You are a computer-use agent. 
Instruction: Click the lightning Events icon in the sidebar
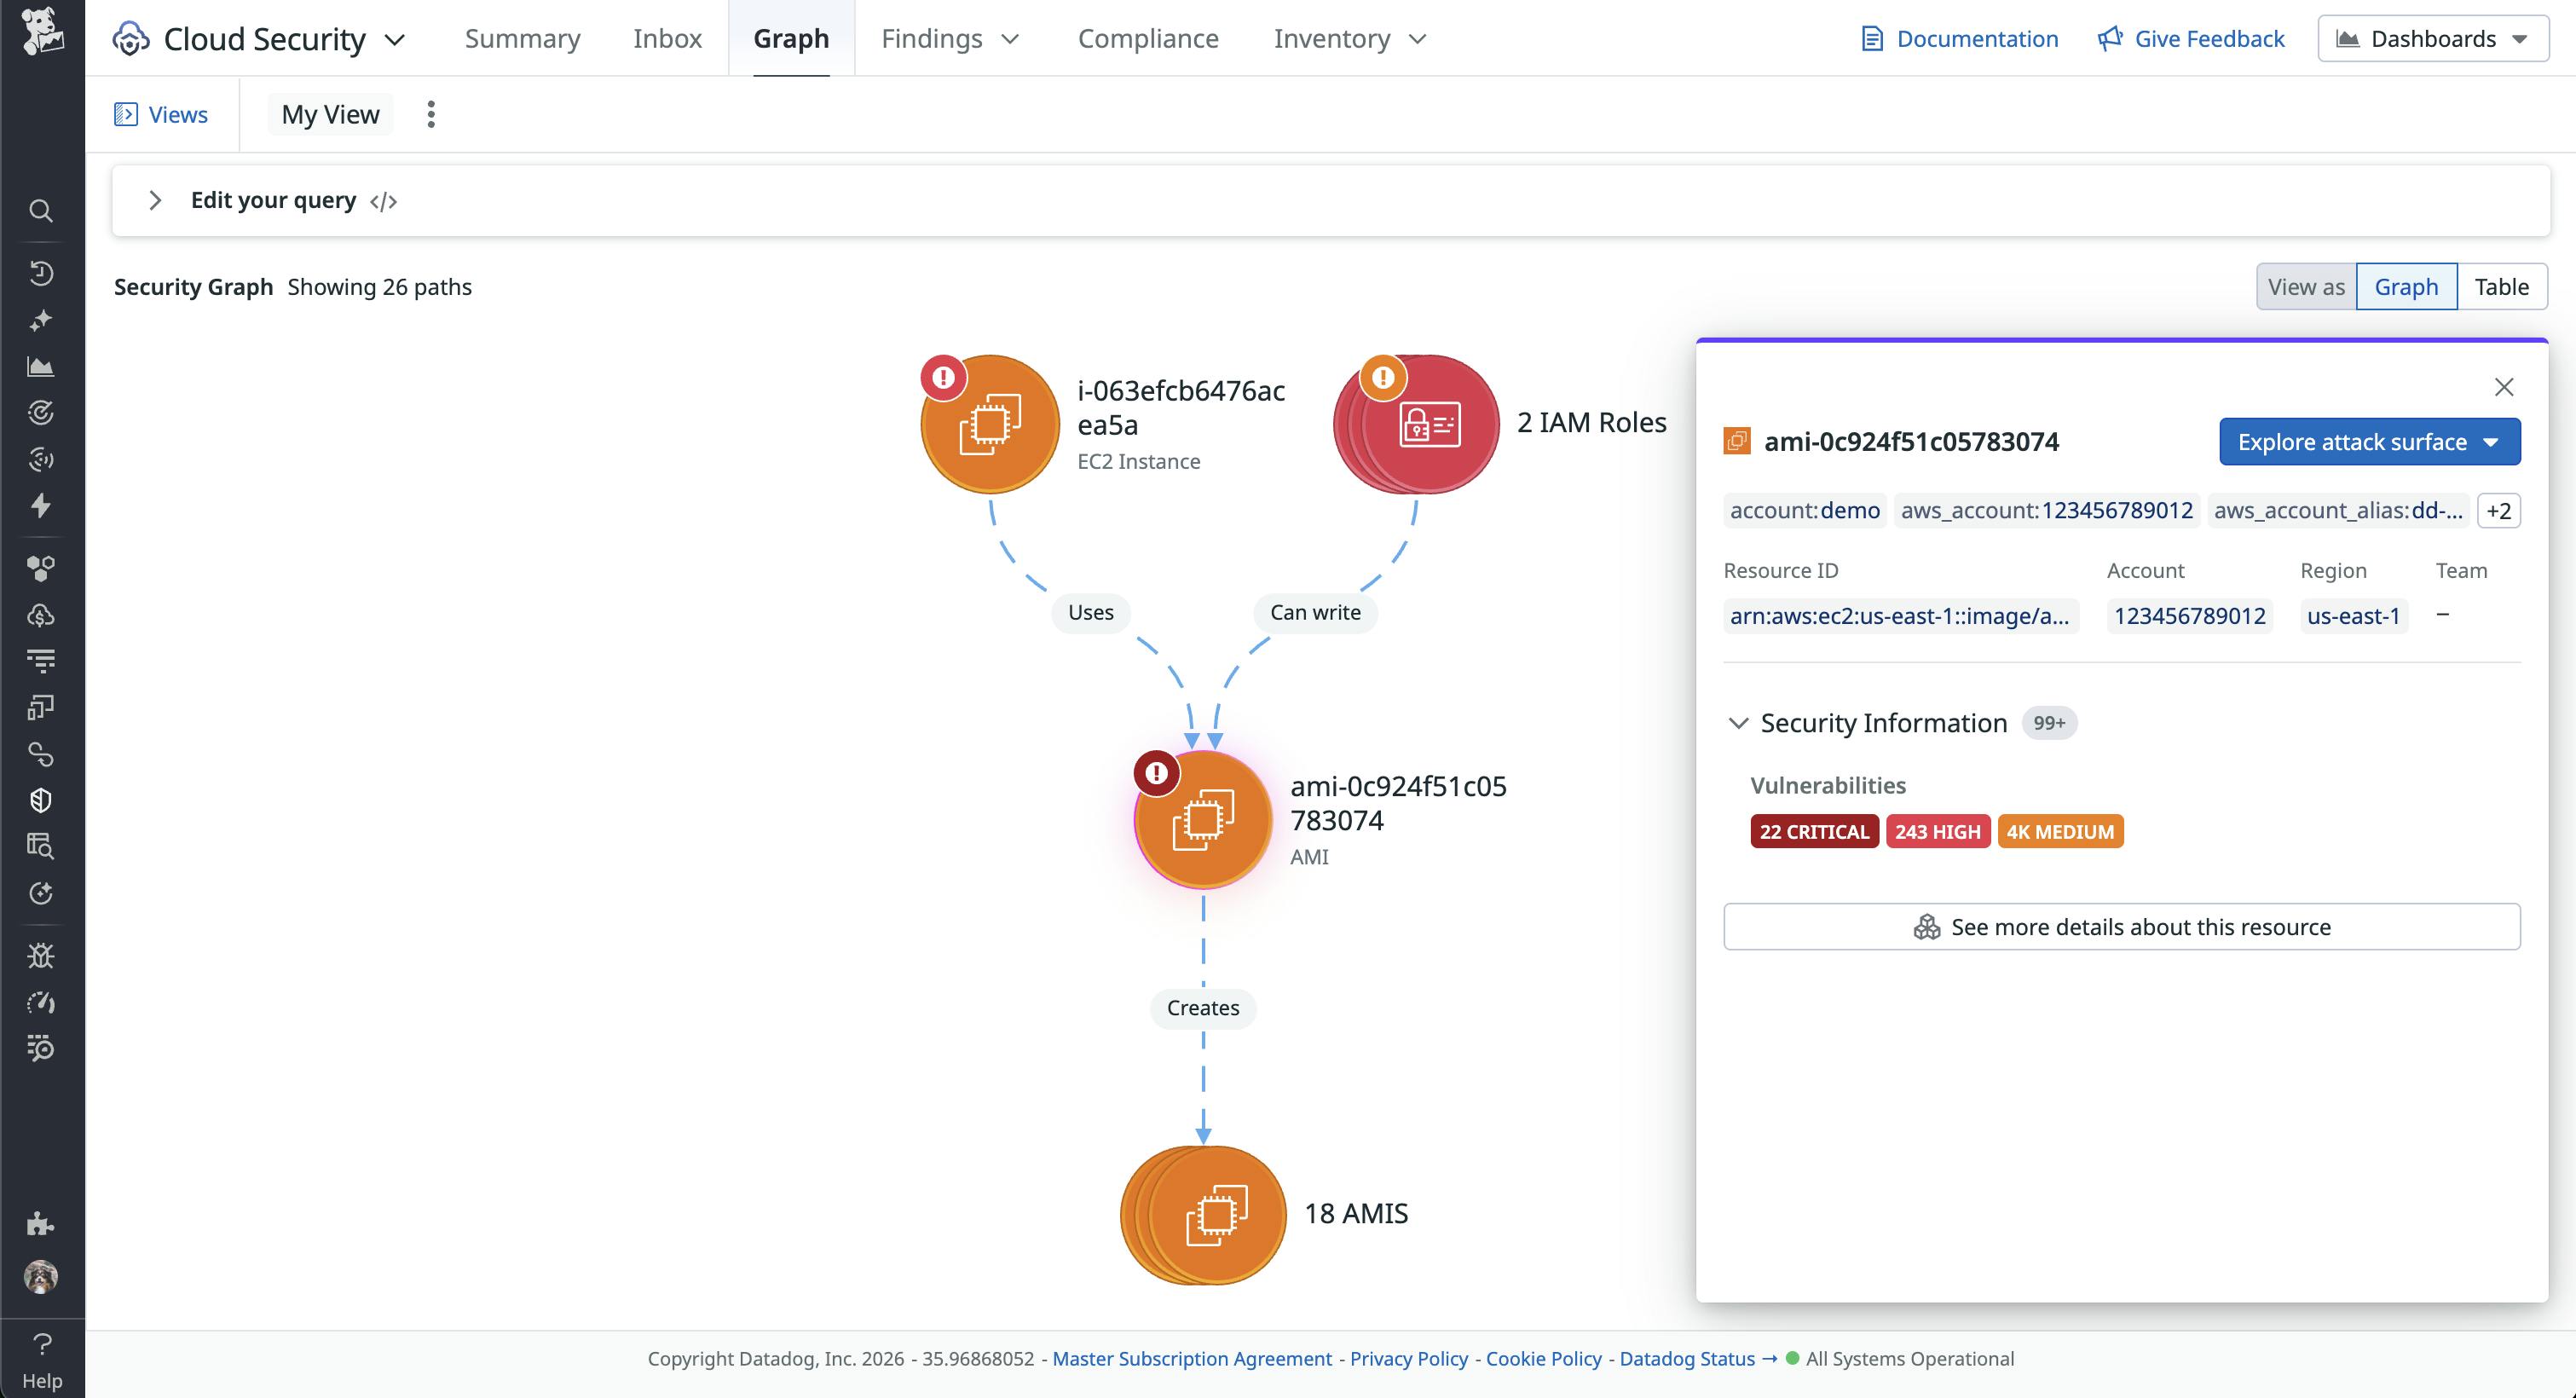click(41, 506)
